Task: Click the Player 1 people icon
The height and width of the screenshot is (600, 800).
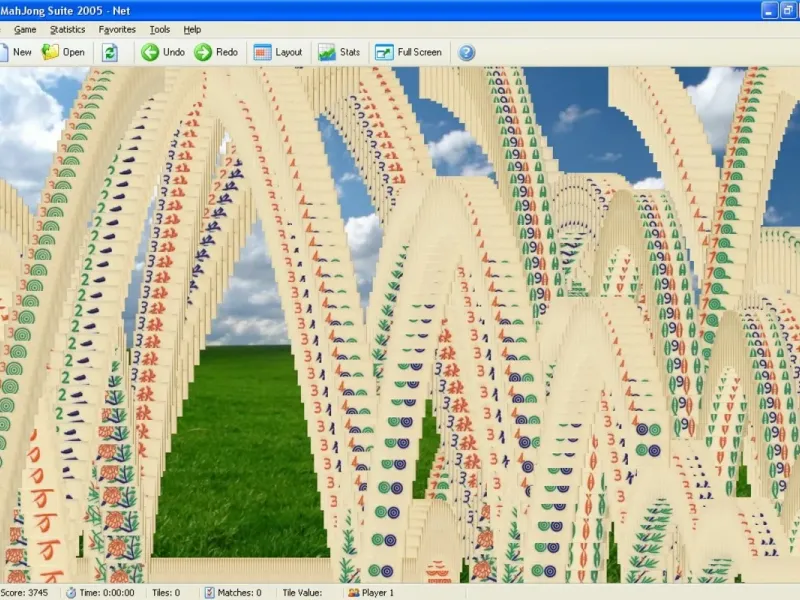Action: click(x=354, y=592)
